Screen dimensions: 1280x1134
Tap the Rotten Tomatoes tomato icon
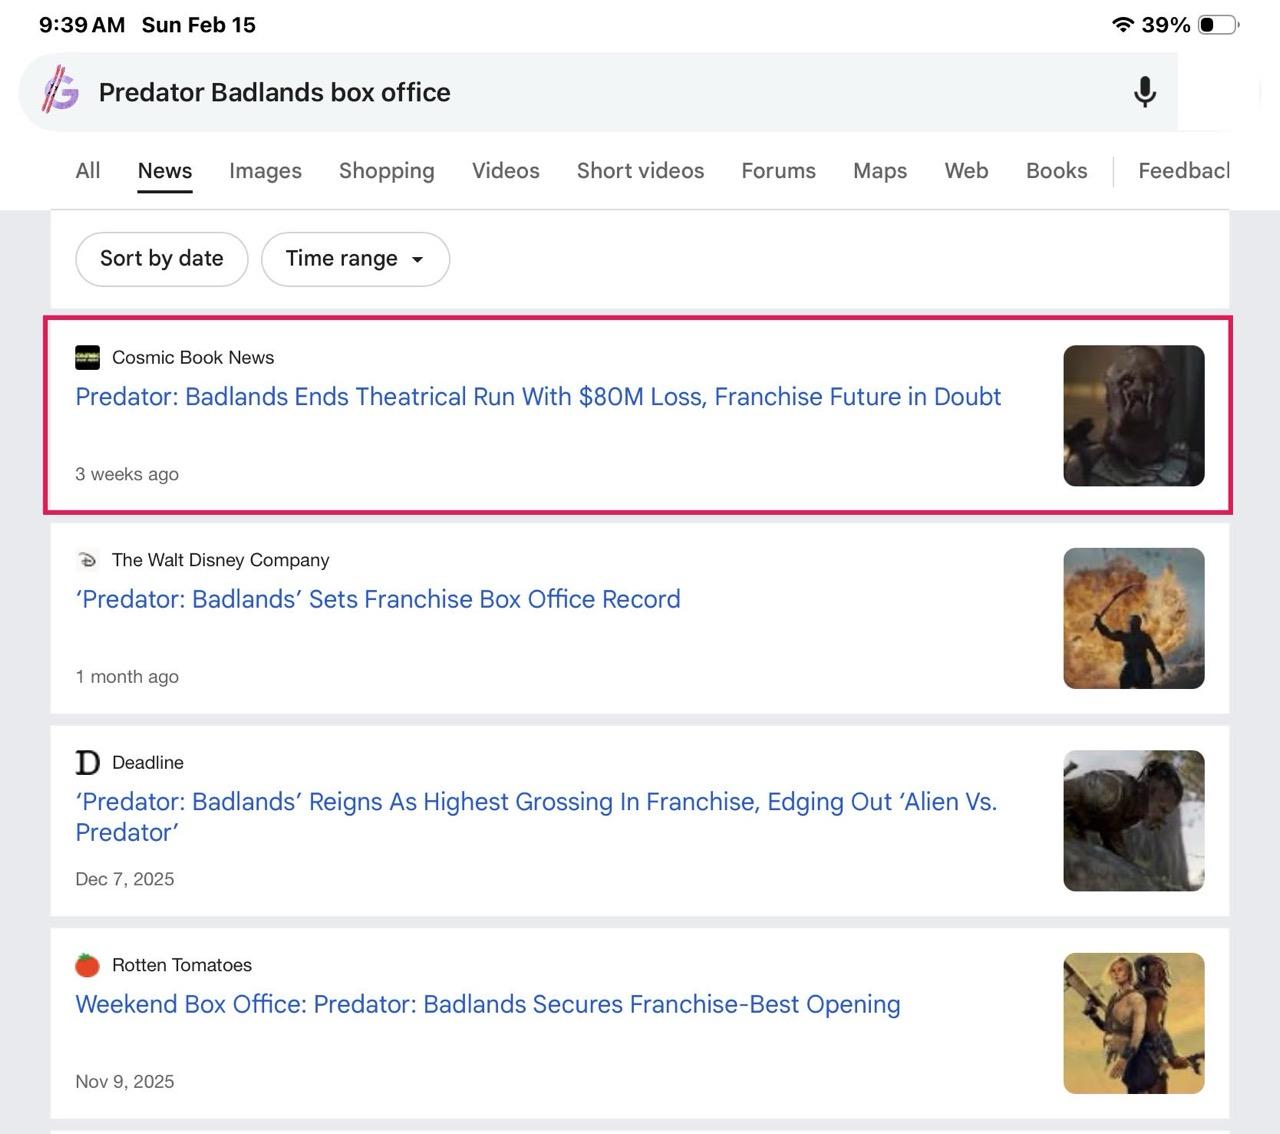[x=87, y=965]
